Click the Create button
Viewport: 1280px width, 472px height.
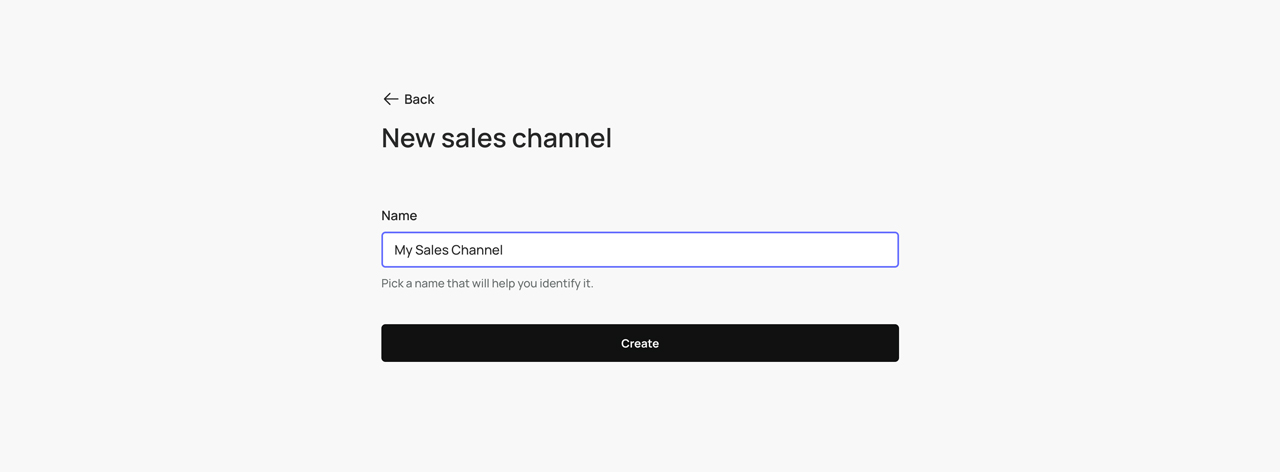tap(640, 343)
